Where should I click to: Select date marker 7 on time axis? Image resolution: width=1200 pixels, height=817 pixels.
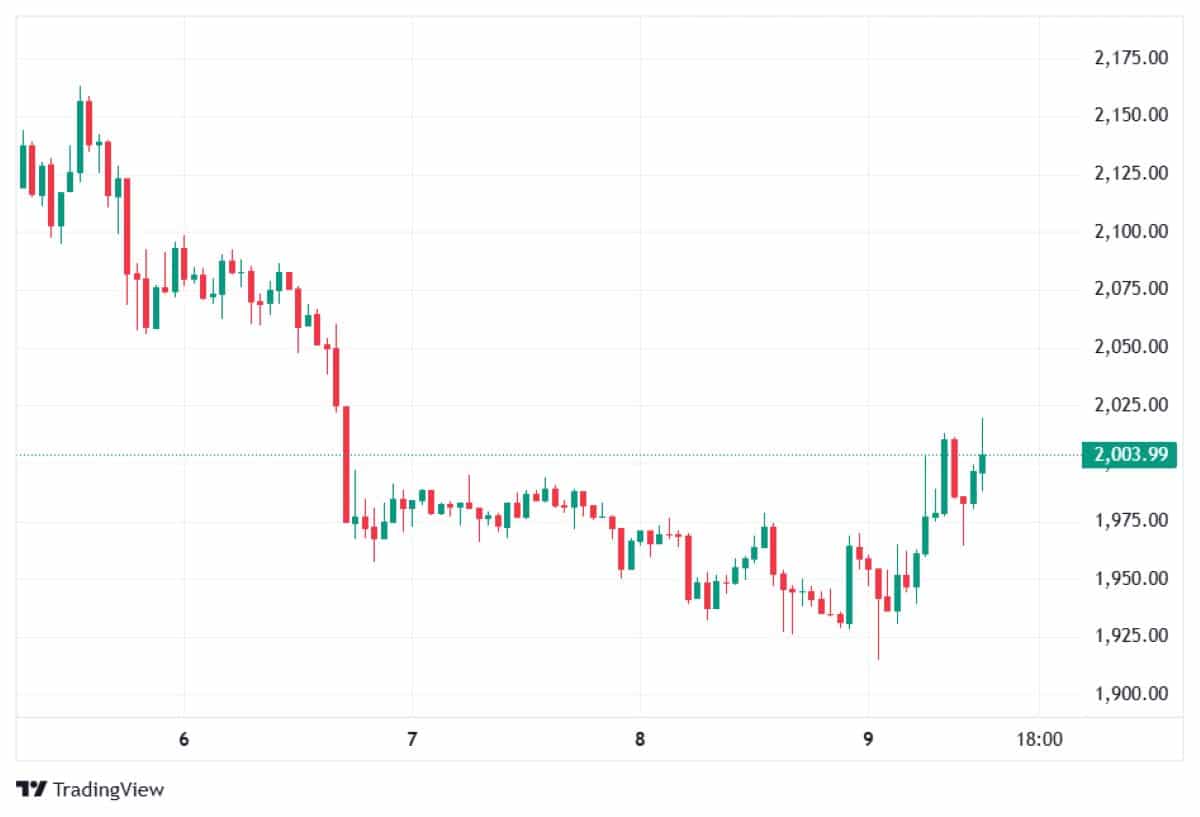(x=412, y=740)
